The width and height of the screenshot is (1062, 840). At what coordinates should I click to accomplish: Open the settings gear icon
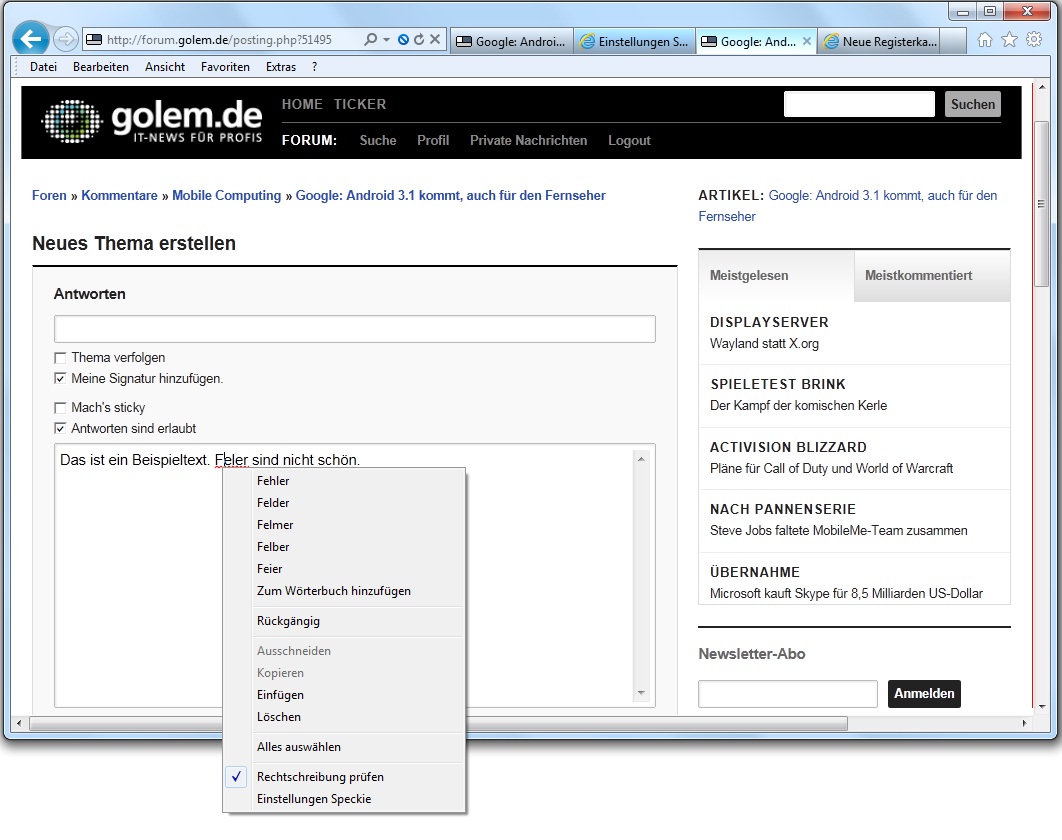[1033, 39]
